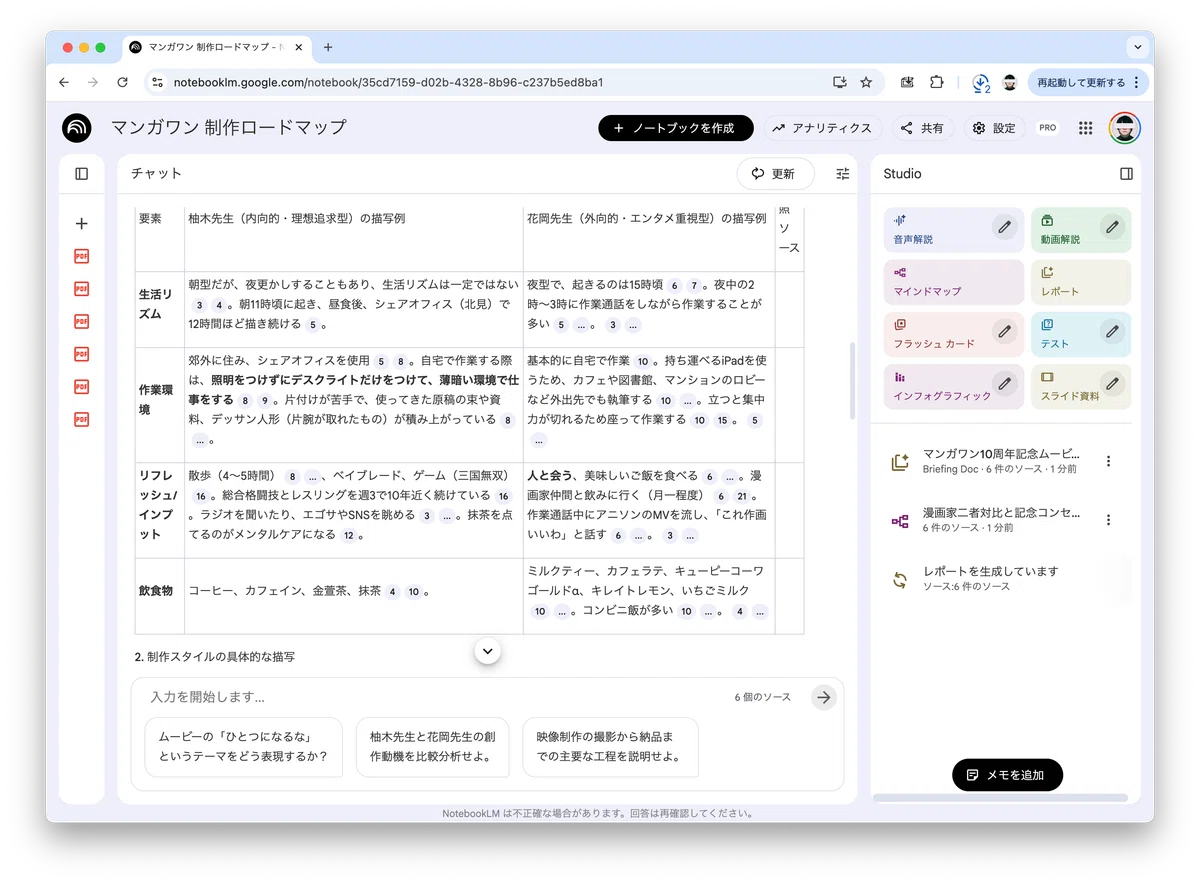Add a new source with plus icon
1200x883 pixels.
[82, 224]
